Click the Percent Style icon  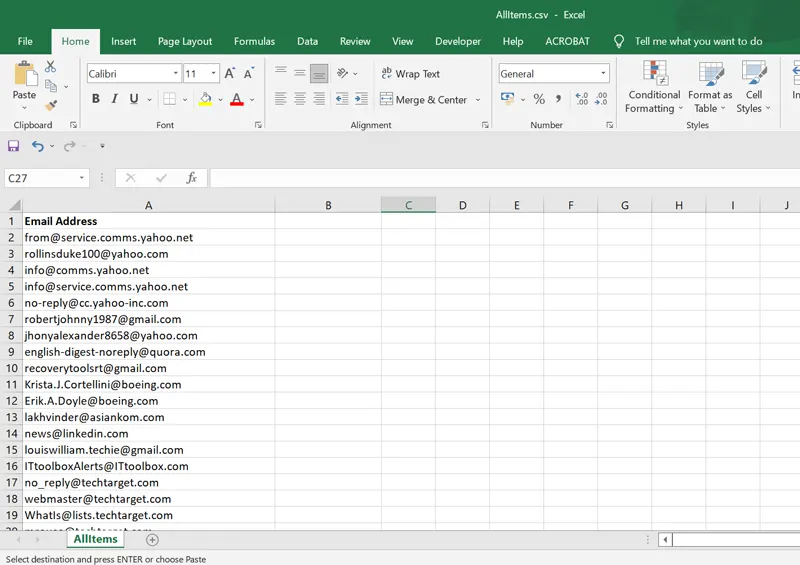point(539,99)
